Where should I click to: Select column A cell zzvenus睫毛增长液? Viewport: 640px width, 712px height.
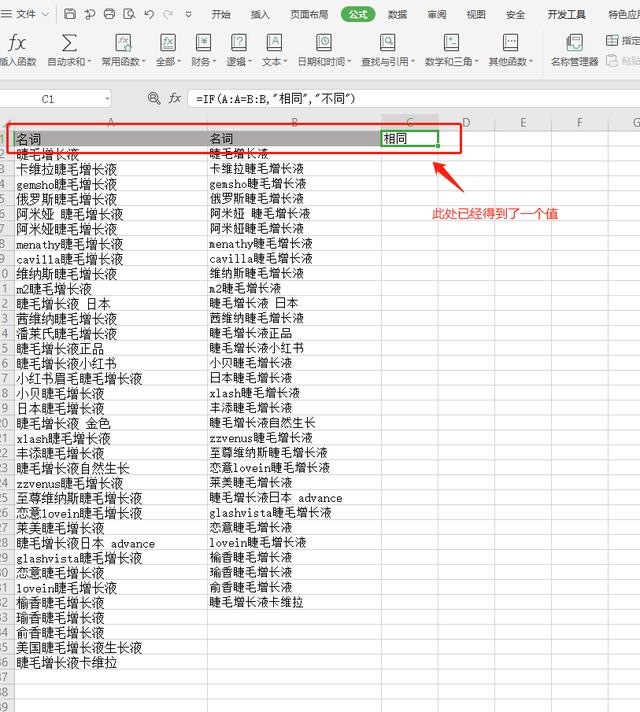click(x=111, y=483)
